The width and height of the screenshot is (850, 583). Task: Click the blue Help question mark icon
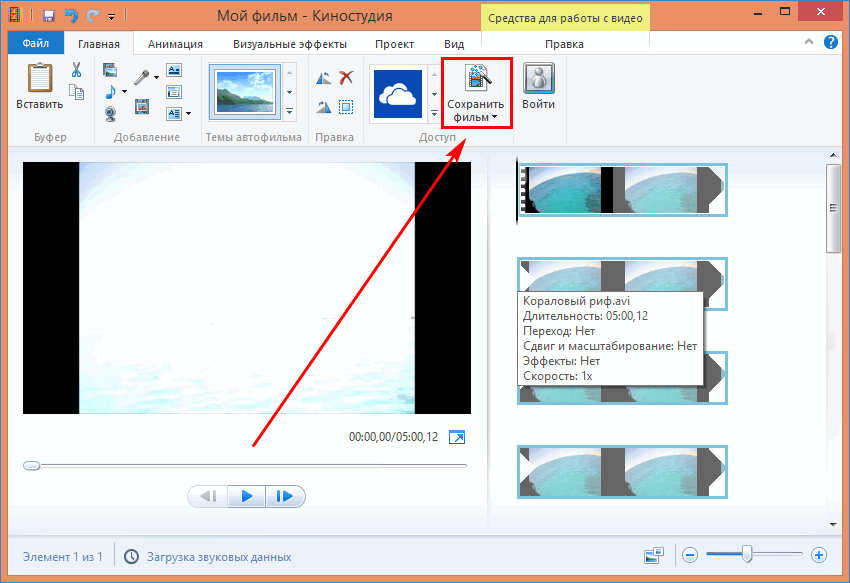830,43
